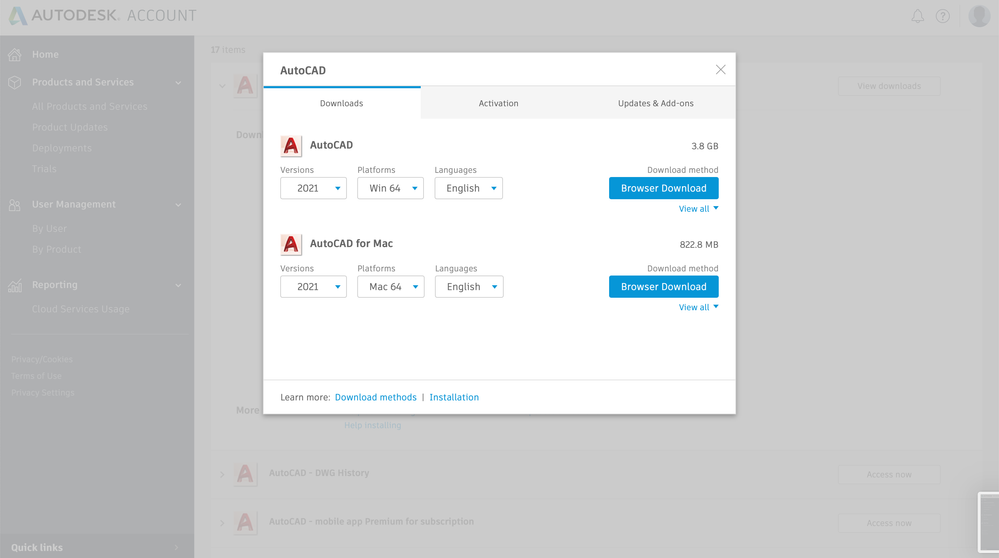Click the AutoCAD for Mac product icon
999x558 pixels.
(x=291, y=244)
